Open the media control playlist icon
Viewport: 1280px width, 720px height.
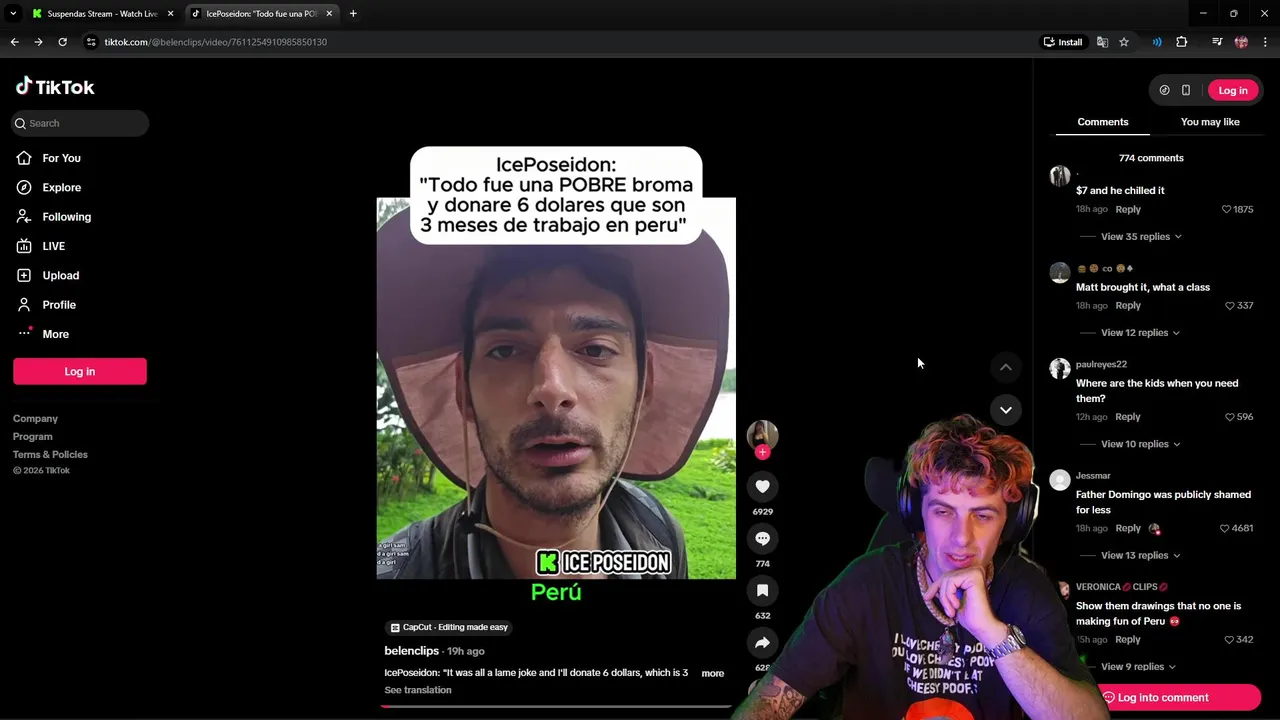(x=1217, y=42)
